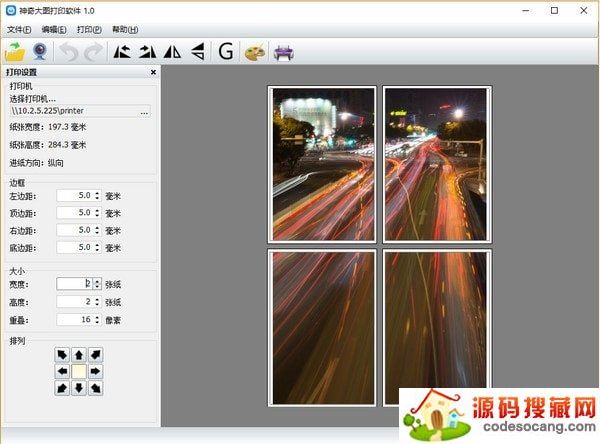Viewport: 600px width, 444px height.
Task: Click the undo arrow in toolbar
Action: (x=69, y=51)
